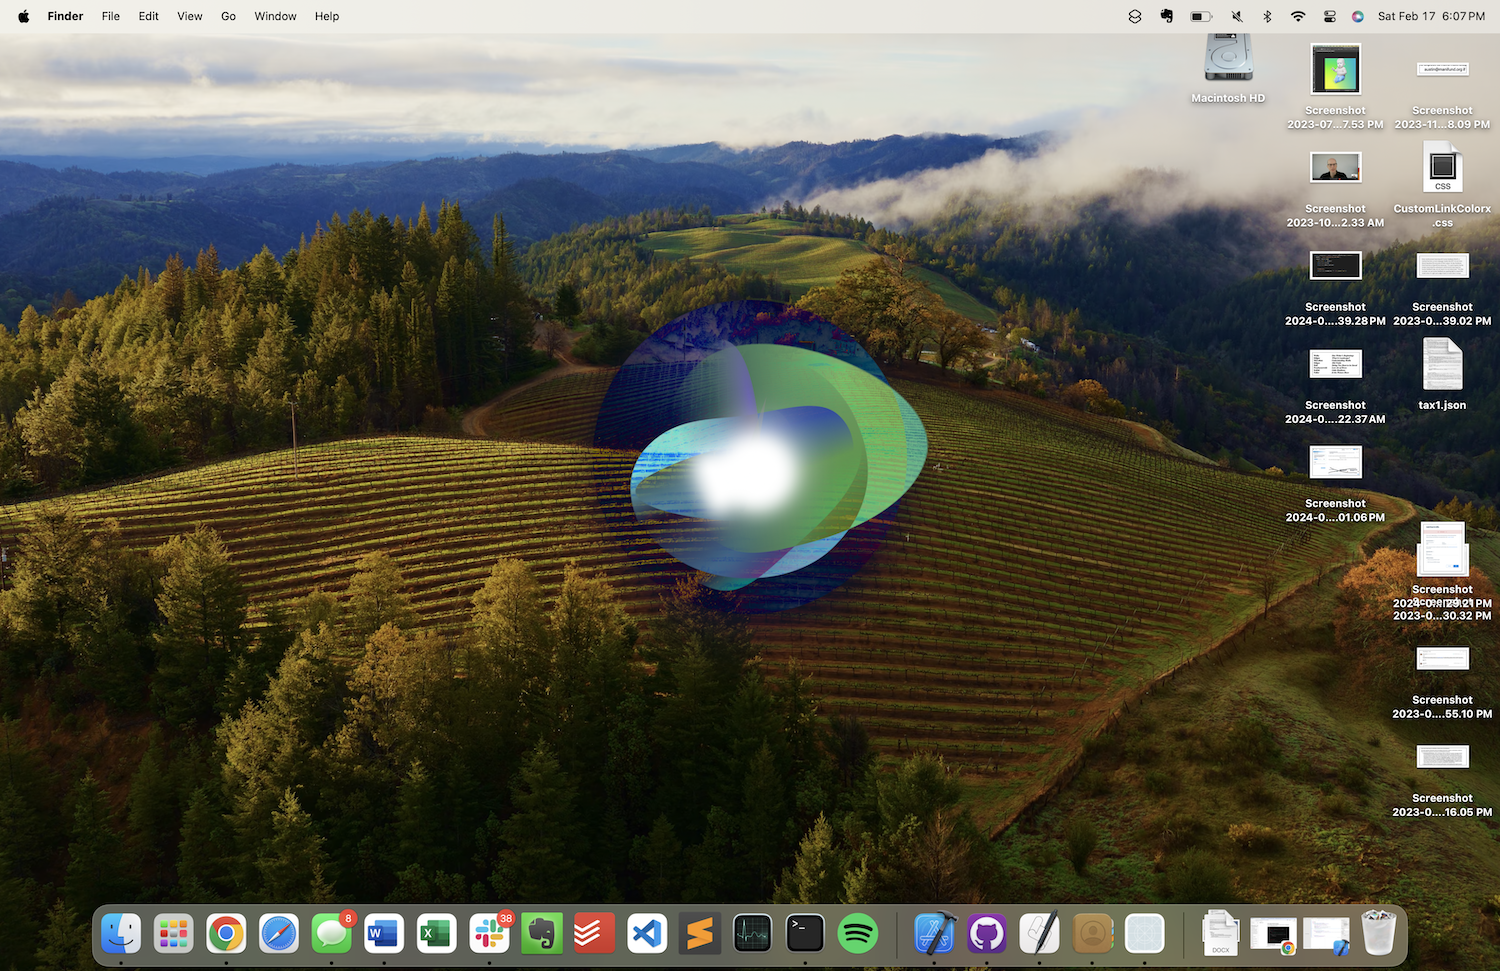Open Sublime Text from the dock

point(700,934)
